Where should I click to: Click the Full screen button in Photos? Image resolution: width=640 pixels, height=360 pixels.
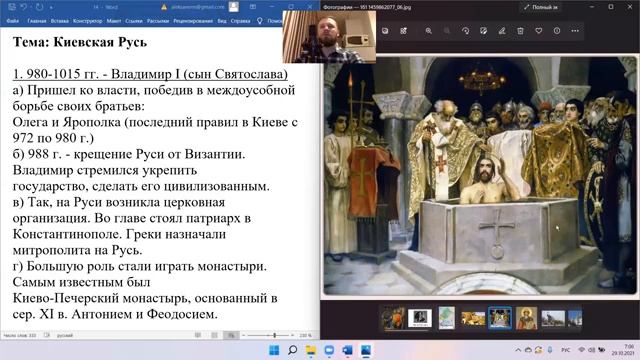click(541, 7)
